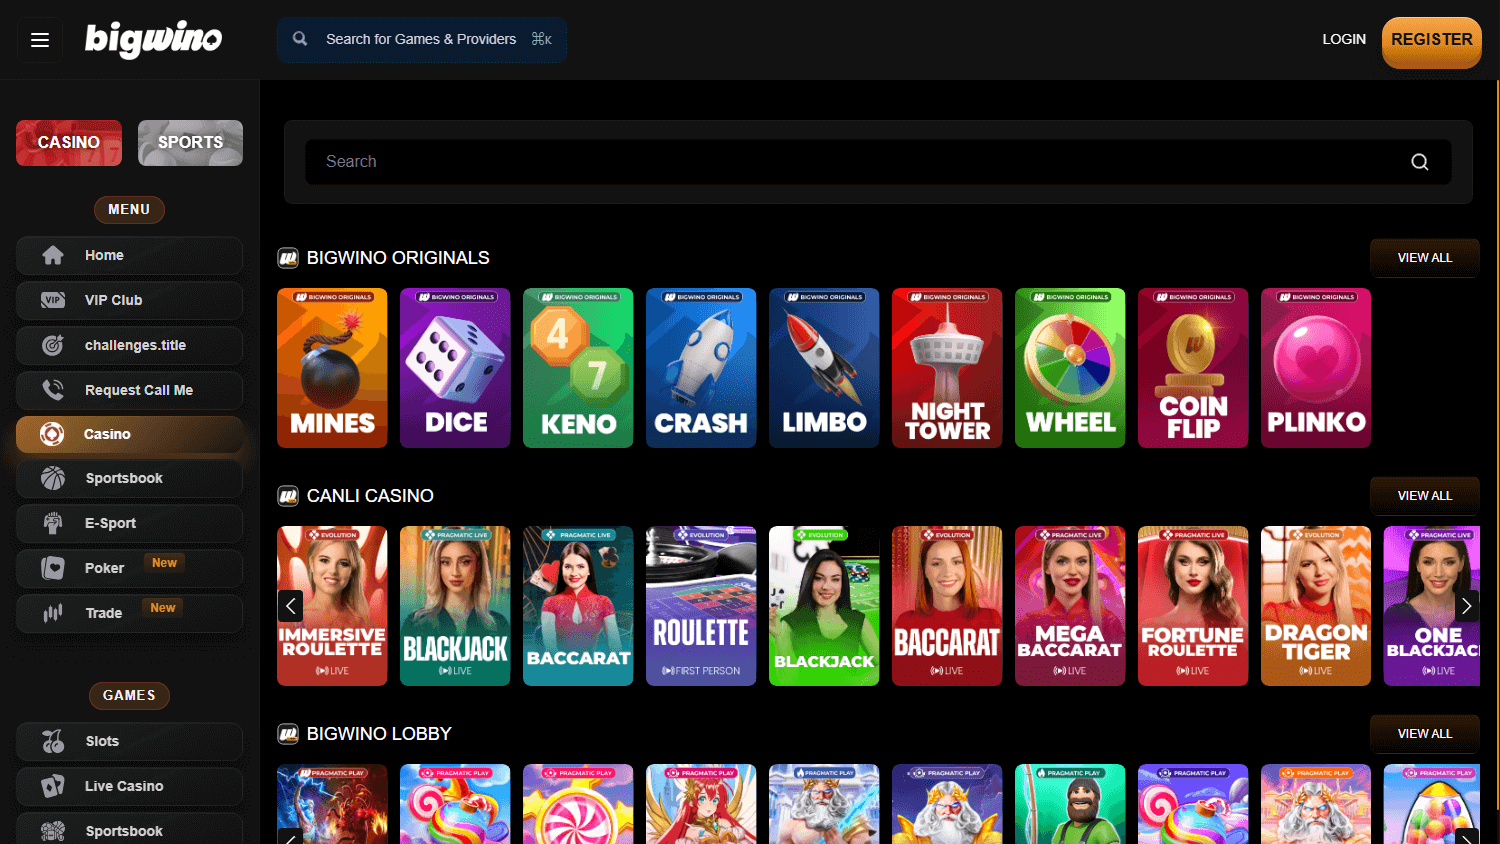This screenshot has height=844, width=1500.
Task: Select the Casino icon in the menu
Action: [54, 434]
